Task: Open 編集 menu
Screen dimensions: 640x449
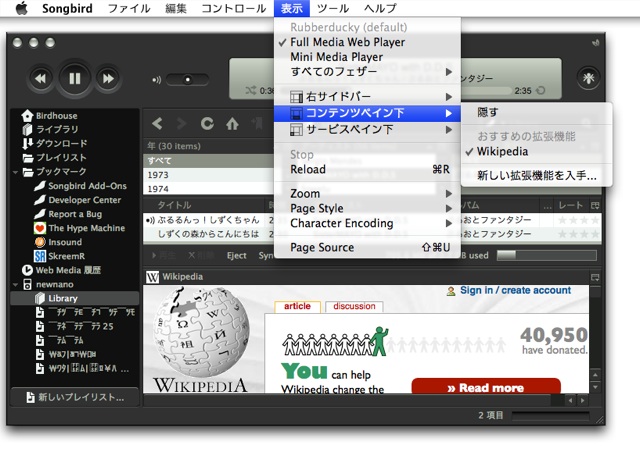Action: pyautogui.click(x=176, y=8)
